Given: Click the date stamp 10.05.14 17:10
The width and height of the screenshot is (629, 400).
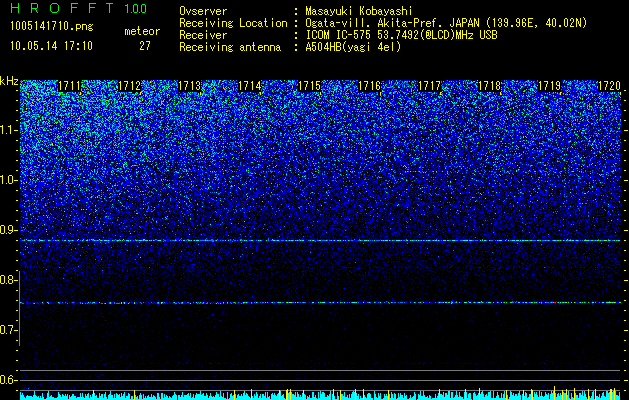Looking at the screenshot, I should (52, 46).
